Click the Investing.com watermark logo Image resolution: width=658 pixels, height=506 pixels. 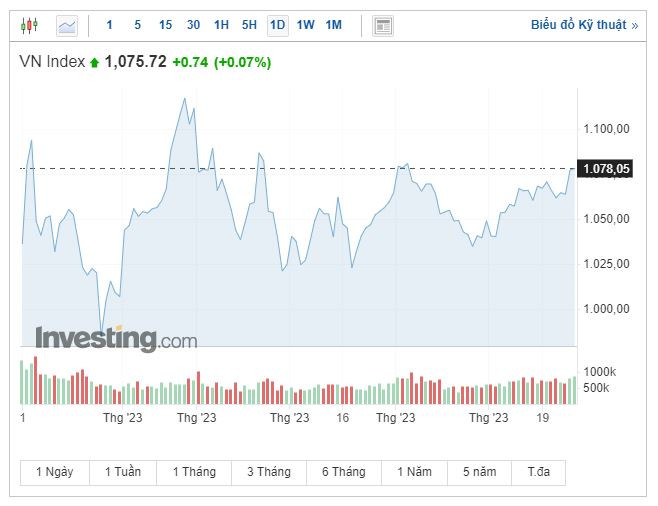[x=116, y=339]
